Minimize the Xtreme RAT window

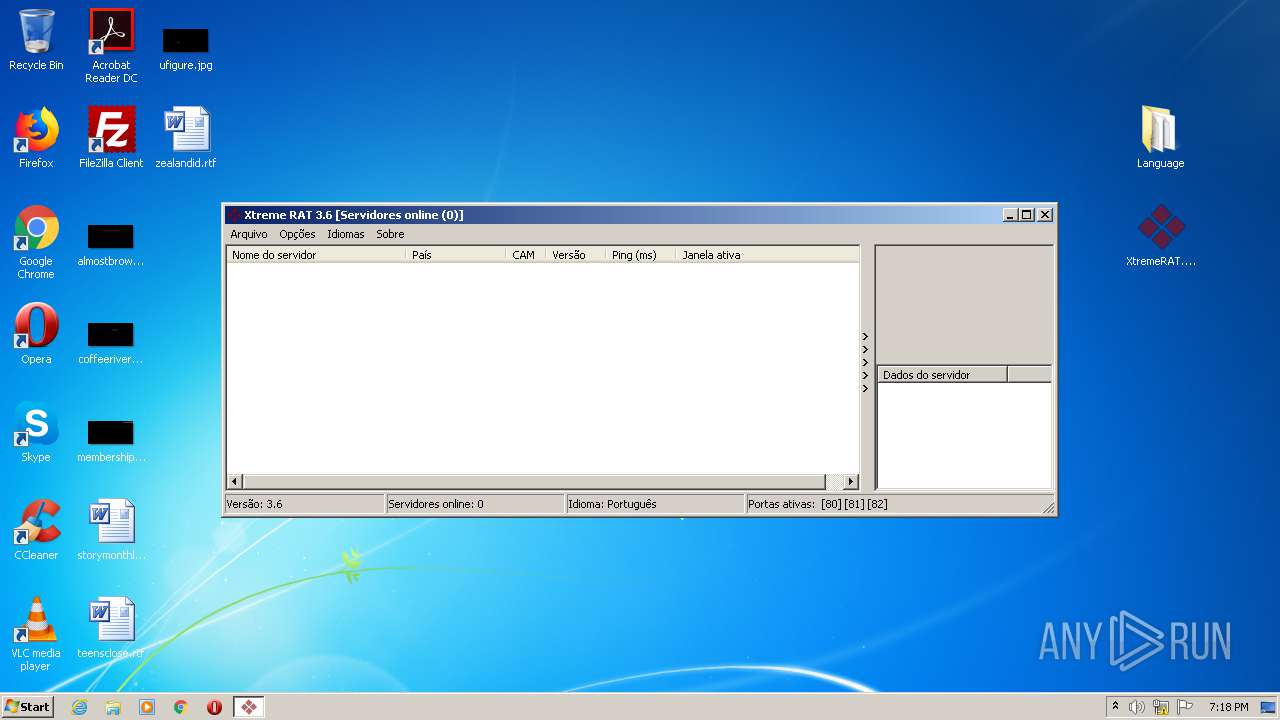click(x=1010, y=215)
